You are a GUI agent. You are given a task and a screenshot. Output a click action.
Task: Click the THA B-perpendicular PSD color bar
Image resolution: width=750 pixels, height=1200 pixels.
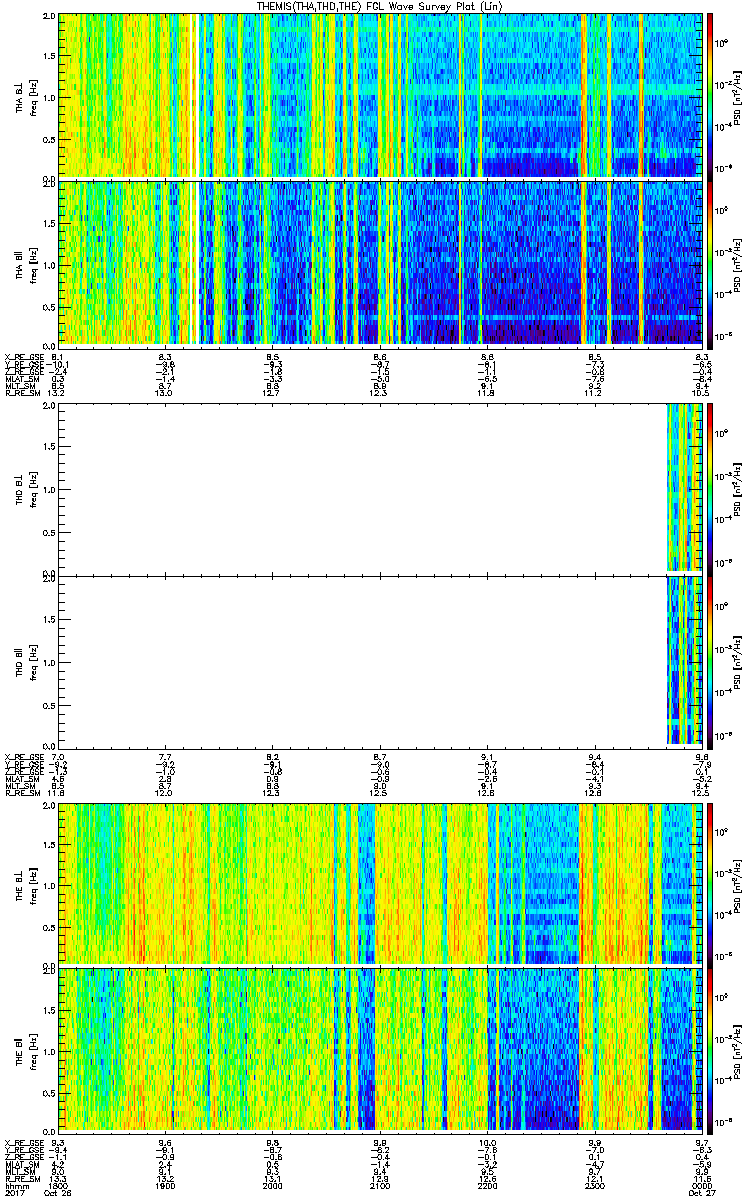point(711,95)
